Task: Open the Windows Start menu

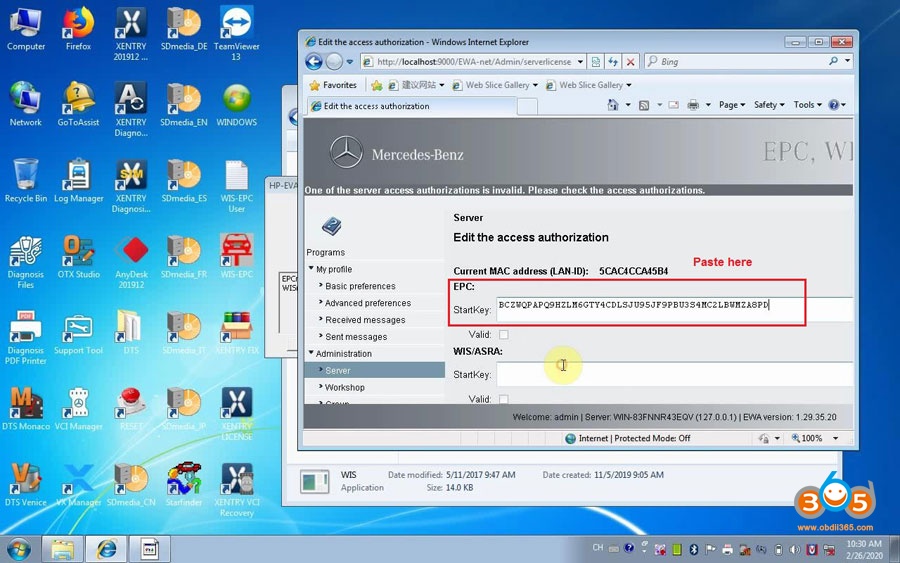Action: click(x=19, y=549)
